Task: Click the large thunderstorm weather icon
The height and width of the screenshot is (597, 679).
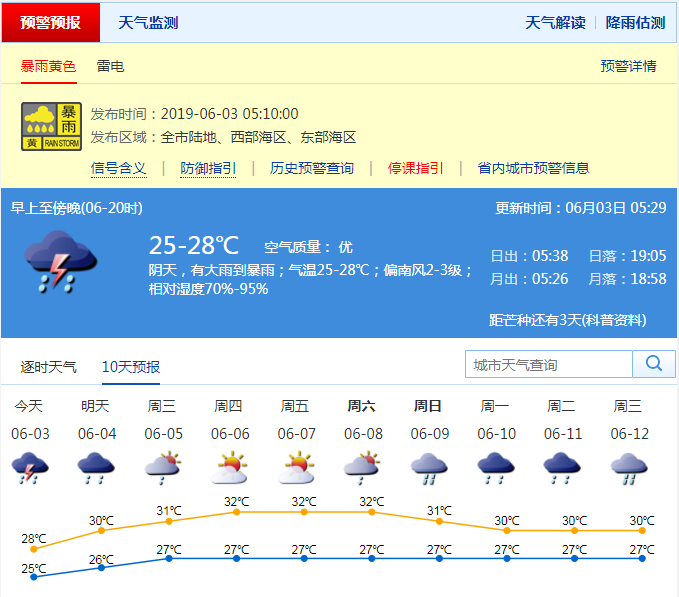Action: (61, 262)
